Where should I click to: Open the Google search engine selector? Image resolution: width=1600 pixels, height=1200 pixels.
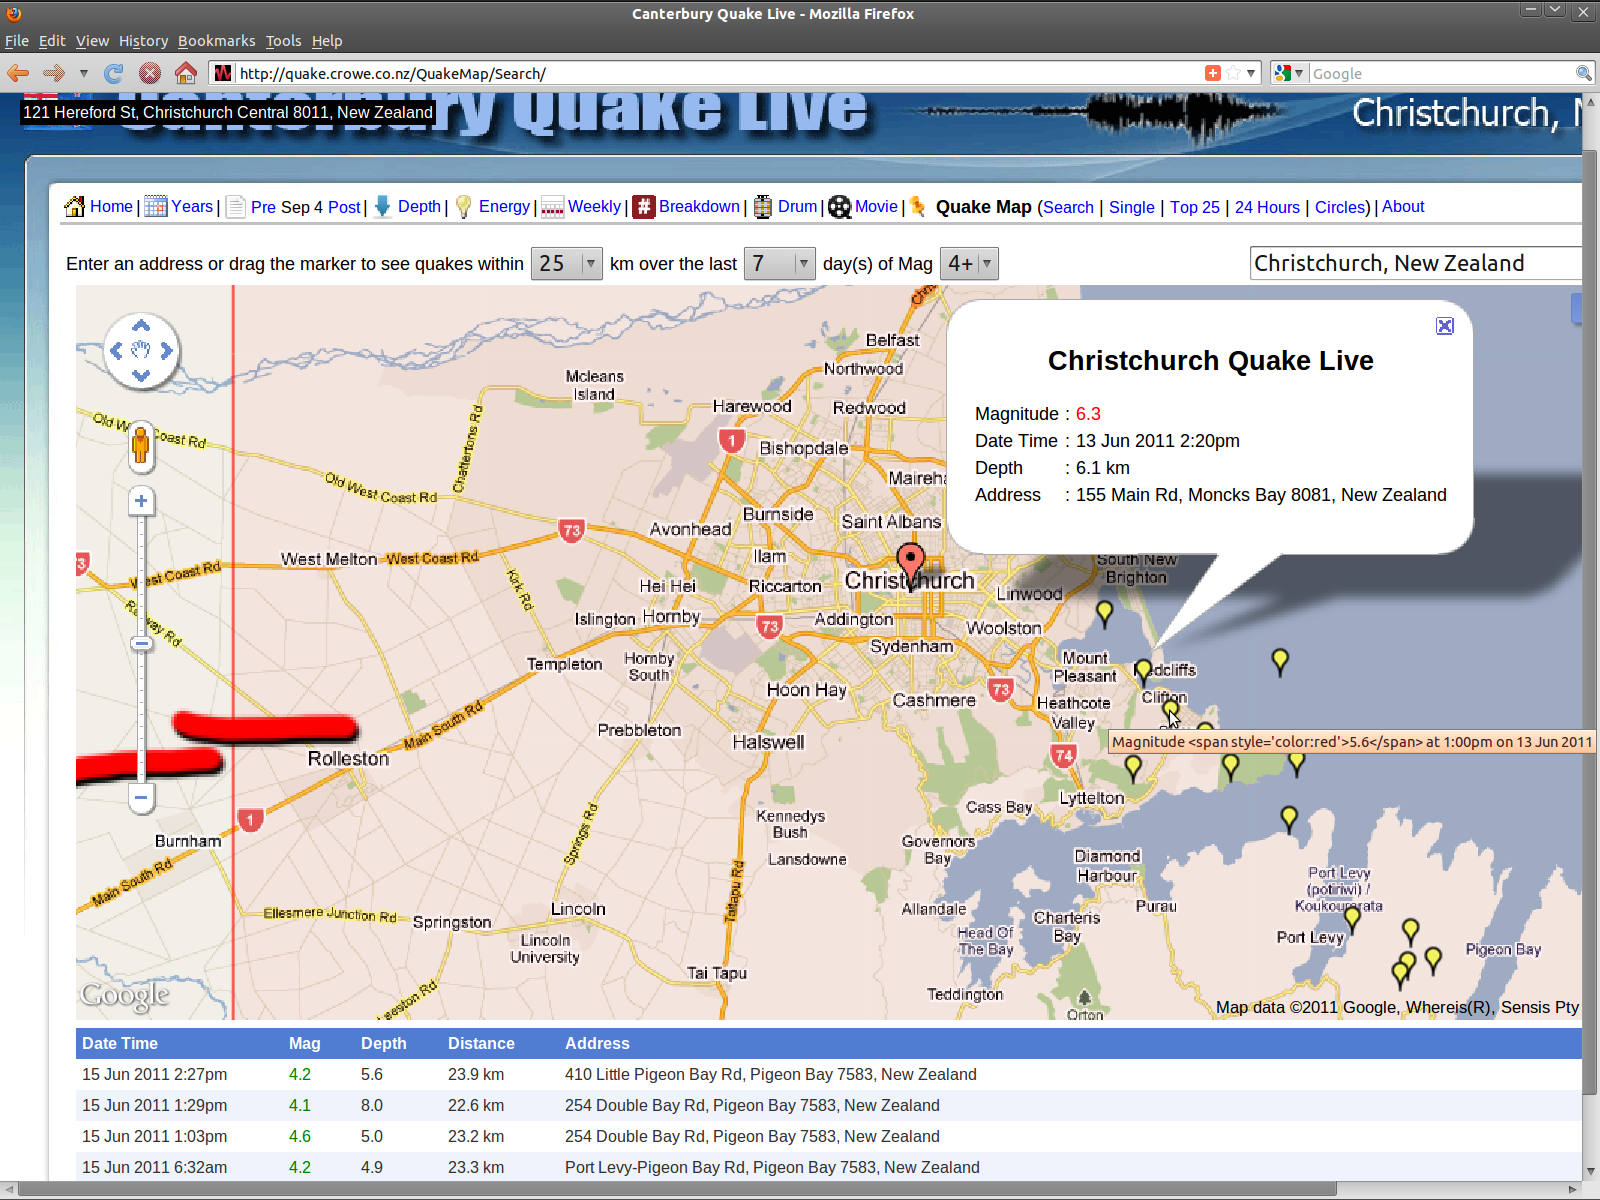tap(1288, 73)
